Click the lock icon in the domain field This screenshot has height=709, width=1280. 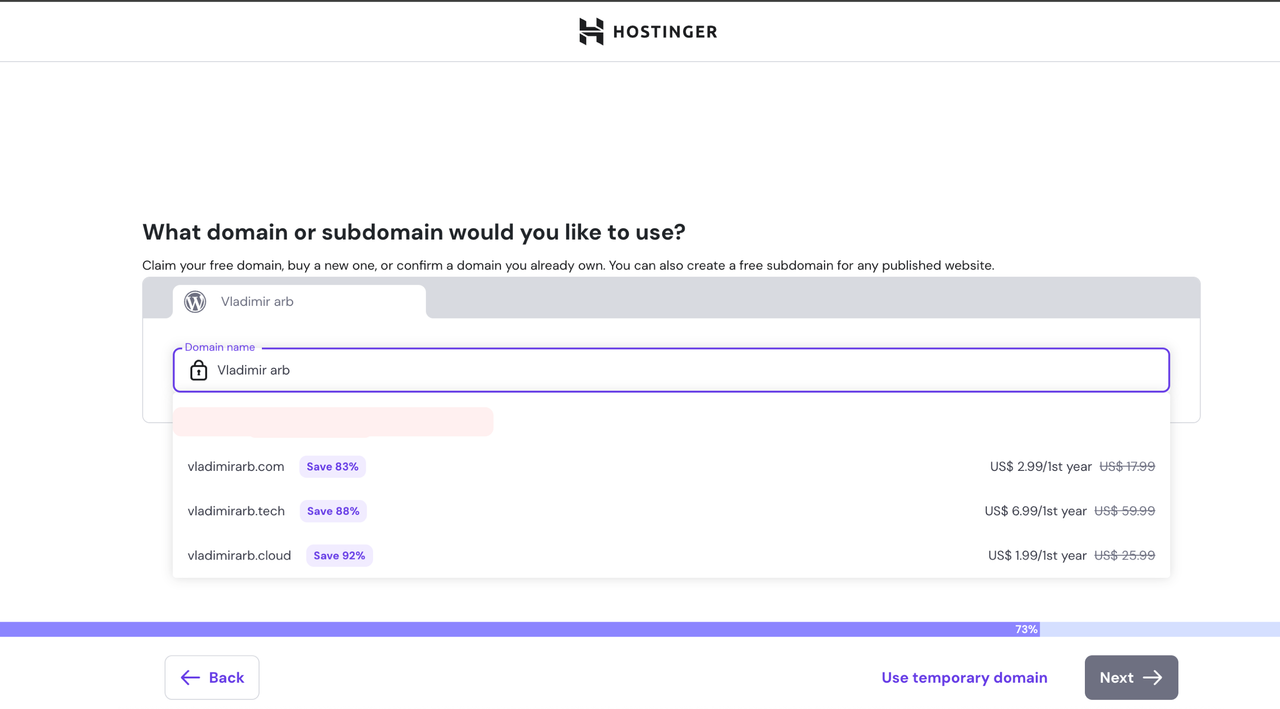(x=198, y=370)
